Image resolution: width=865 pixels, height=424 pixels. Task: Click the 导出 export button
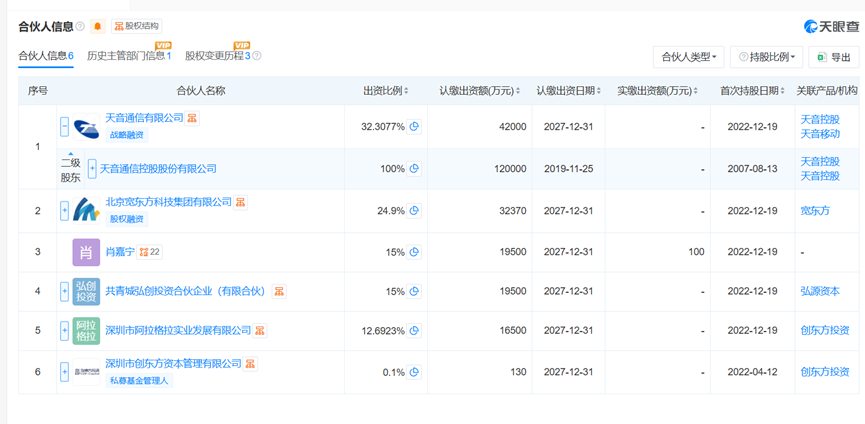(834, 57)
